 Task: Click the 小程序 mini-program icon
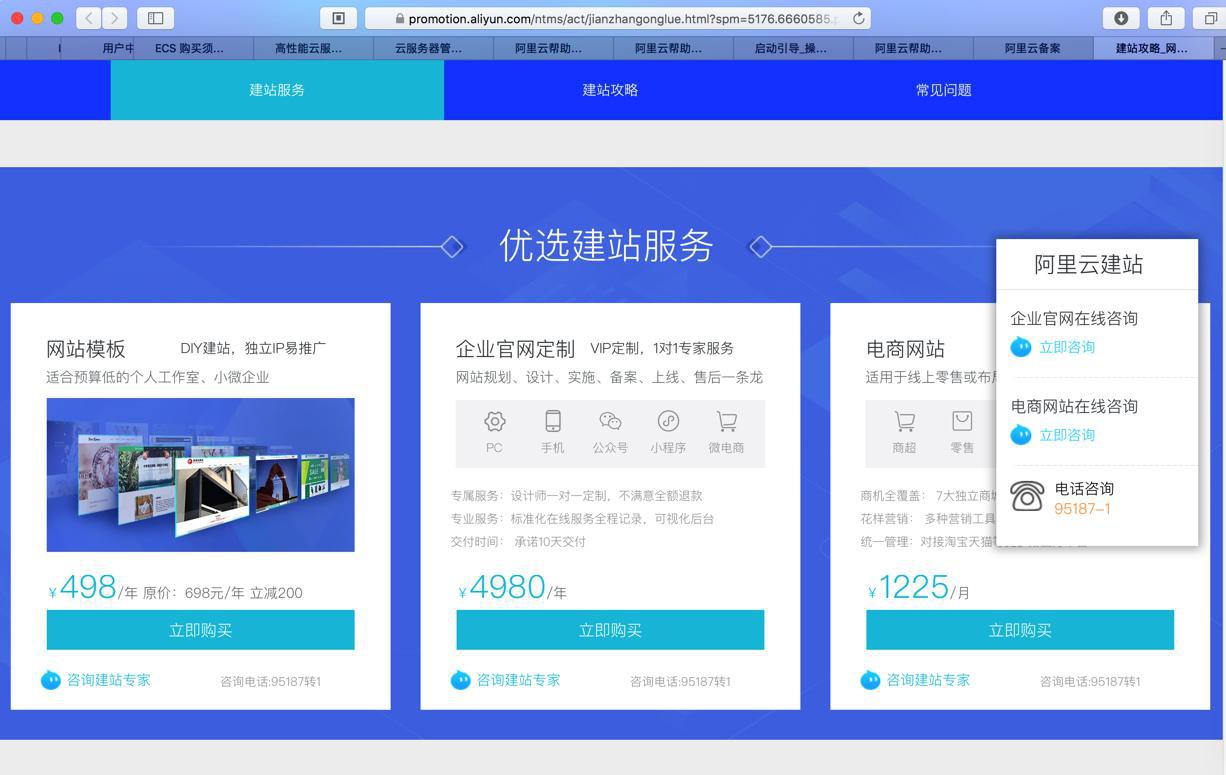(x=668, y=421)
